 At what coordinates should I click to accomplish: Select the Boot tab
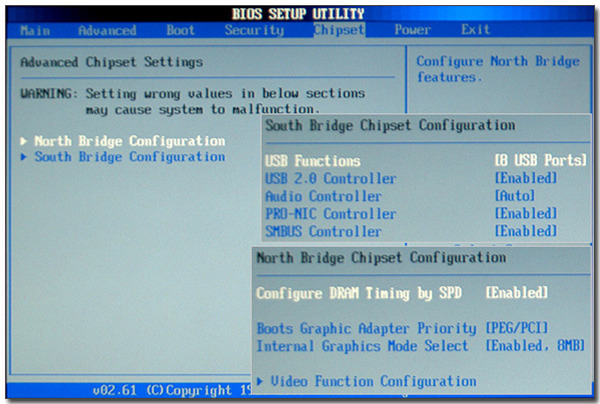(180, 30)
